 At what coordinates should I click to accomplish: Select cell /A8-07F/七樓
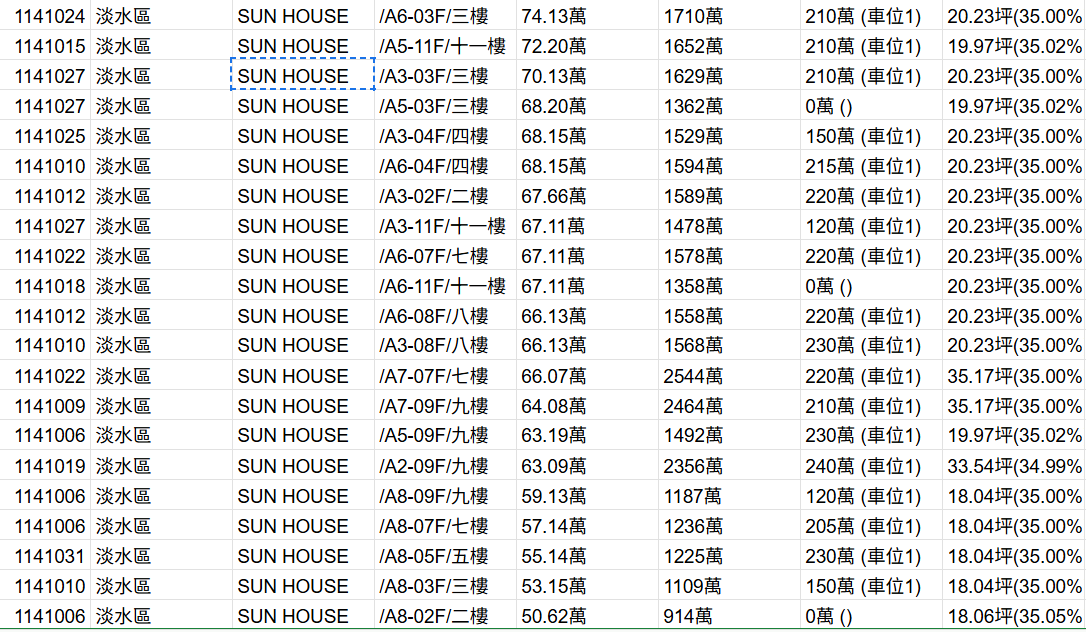point(445,525)
